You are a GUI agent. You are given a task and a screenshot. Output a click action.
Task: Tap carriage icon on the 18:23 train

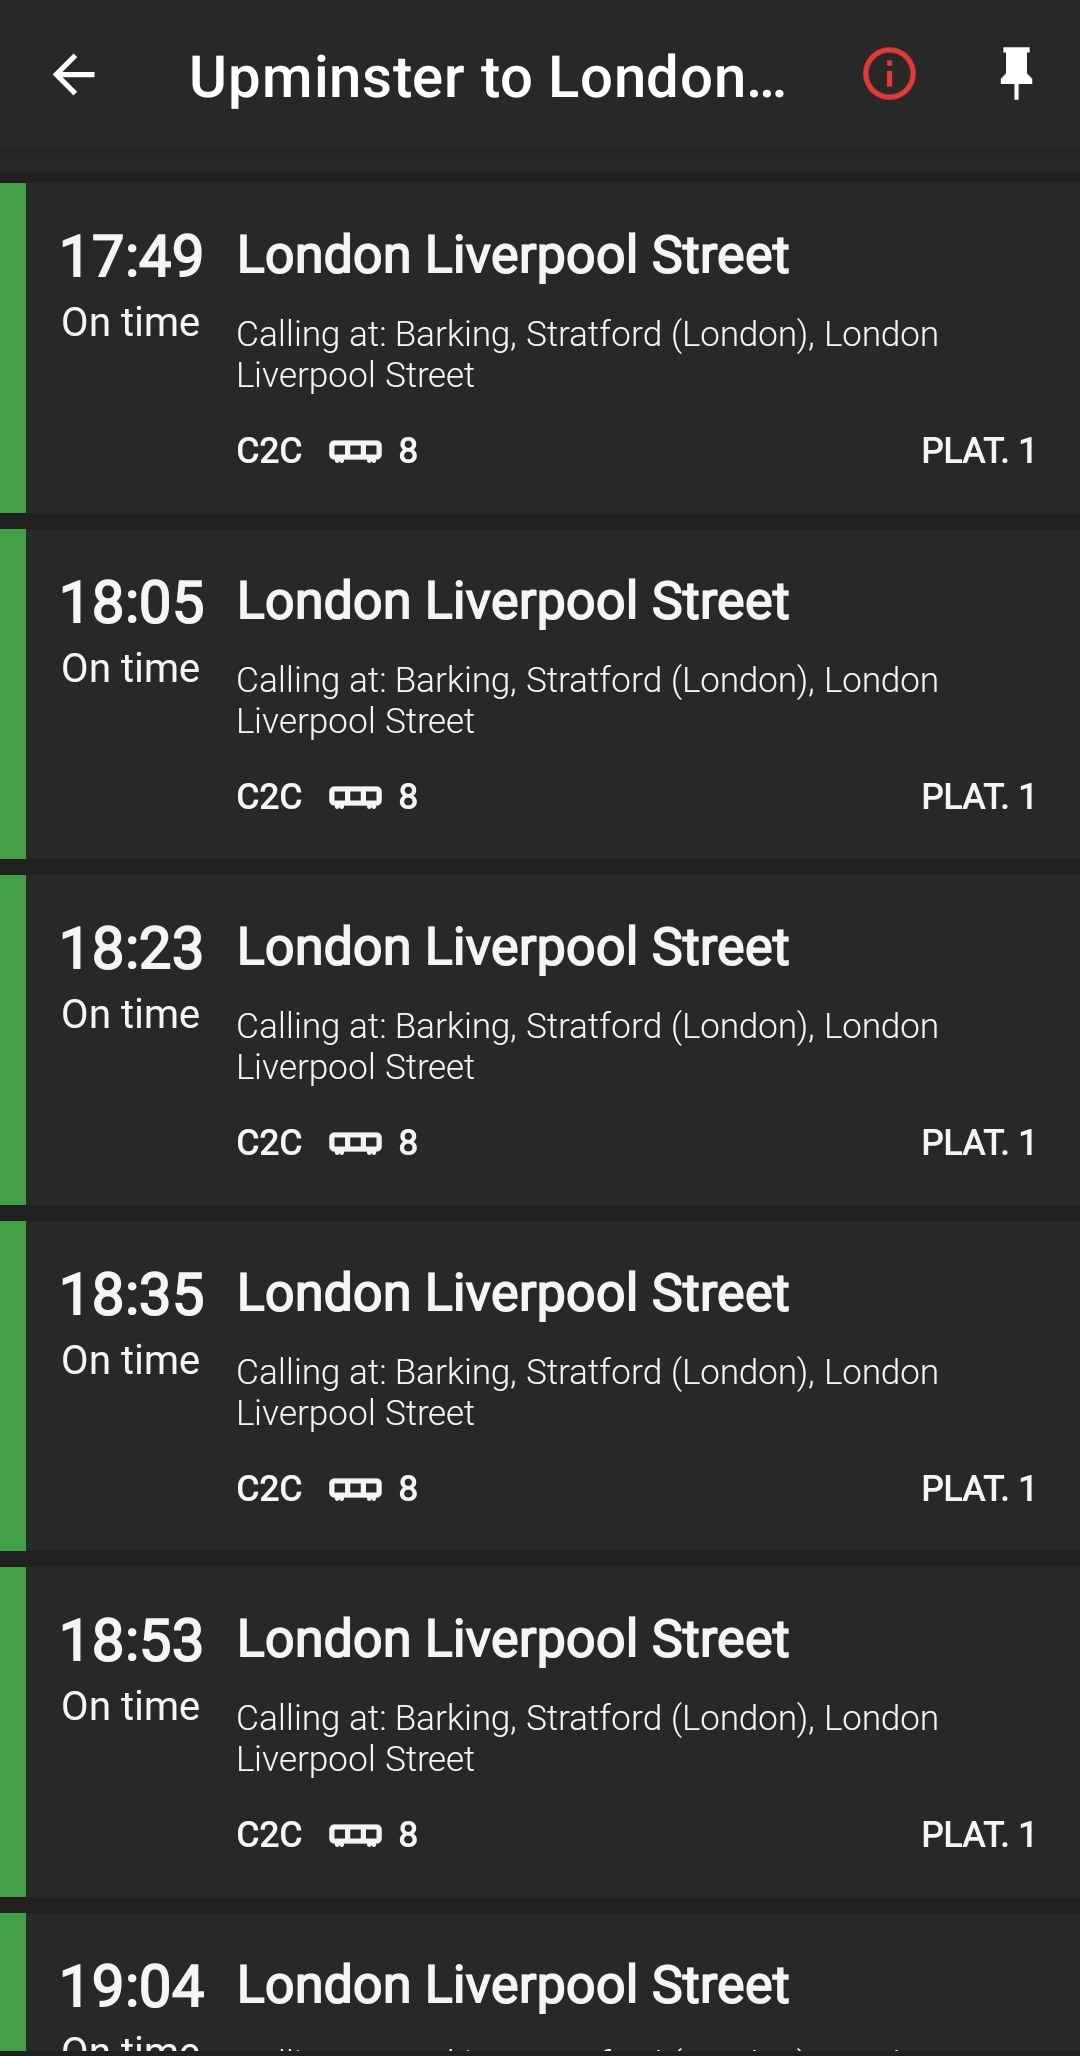356,1143
